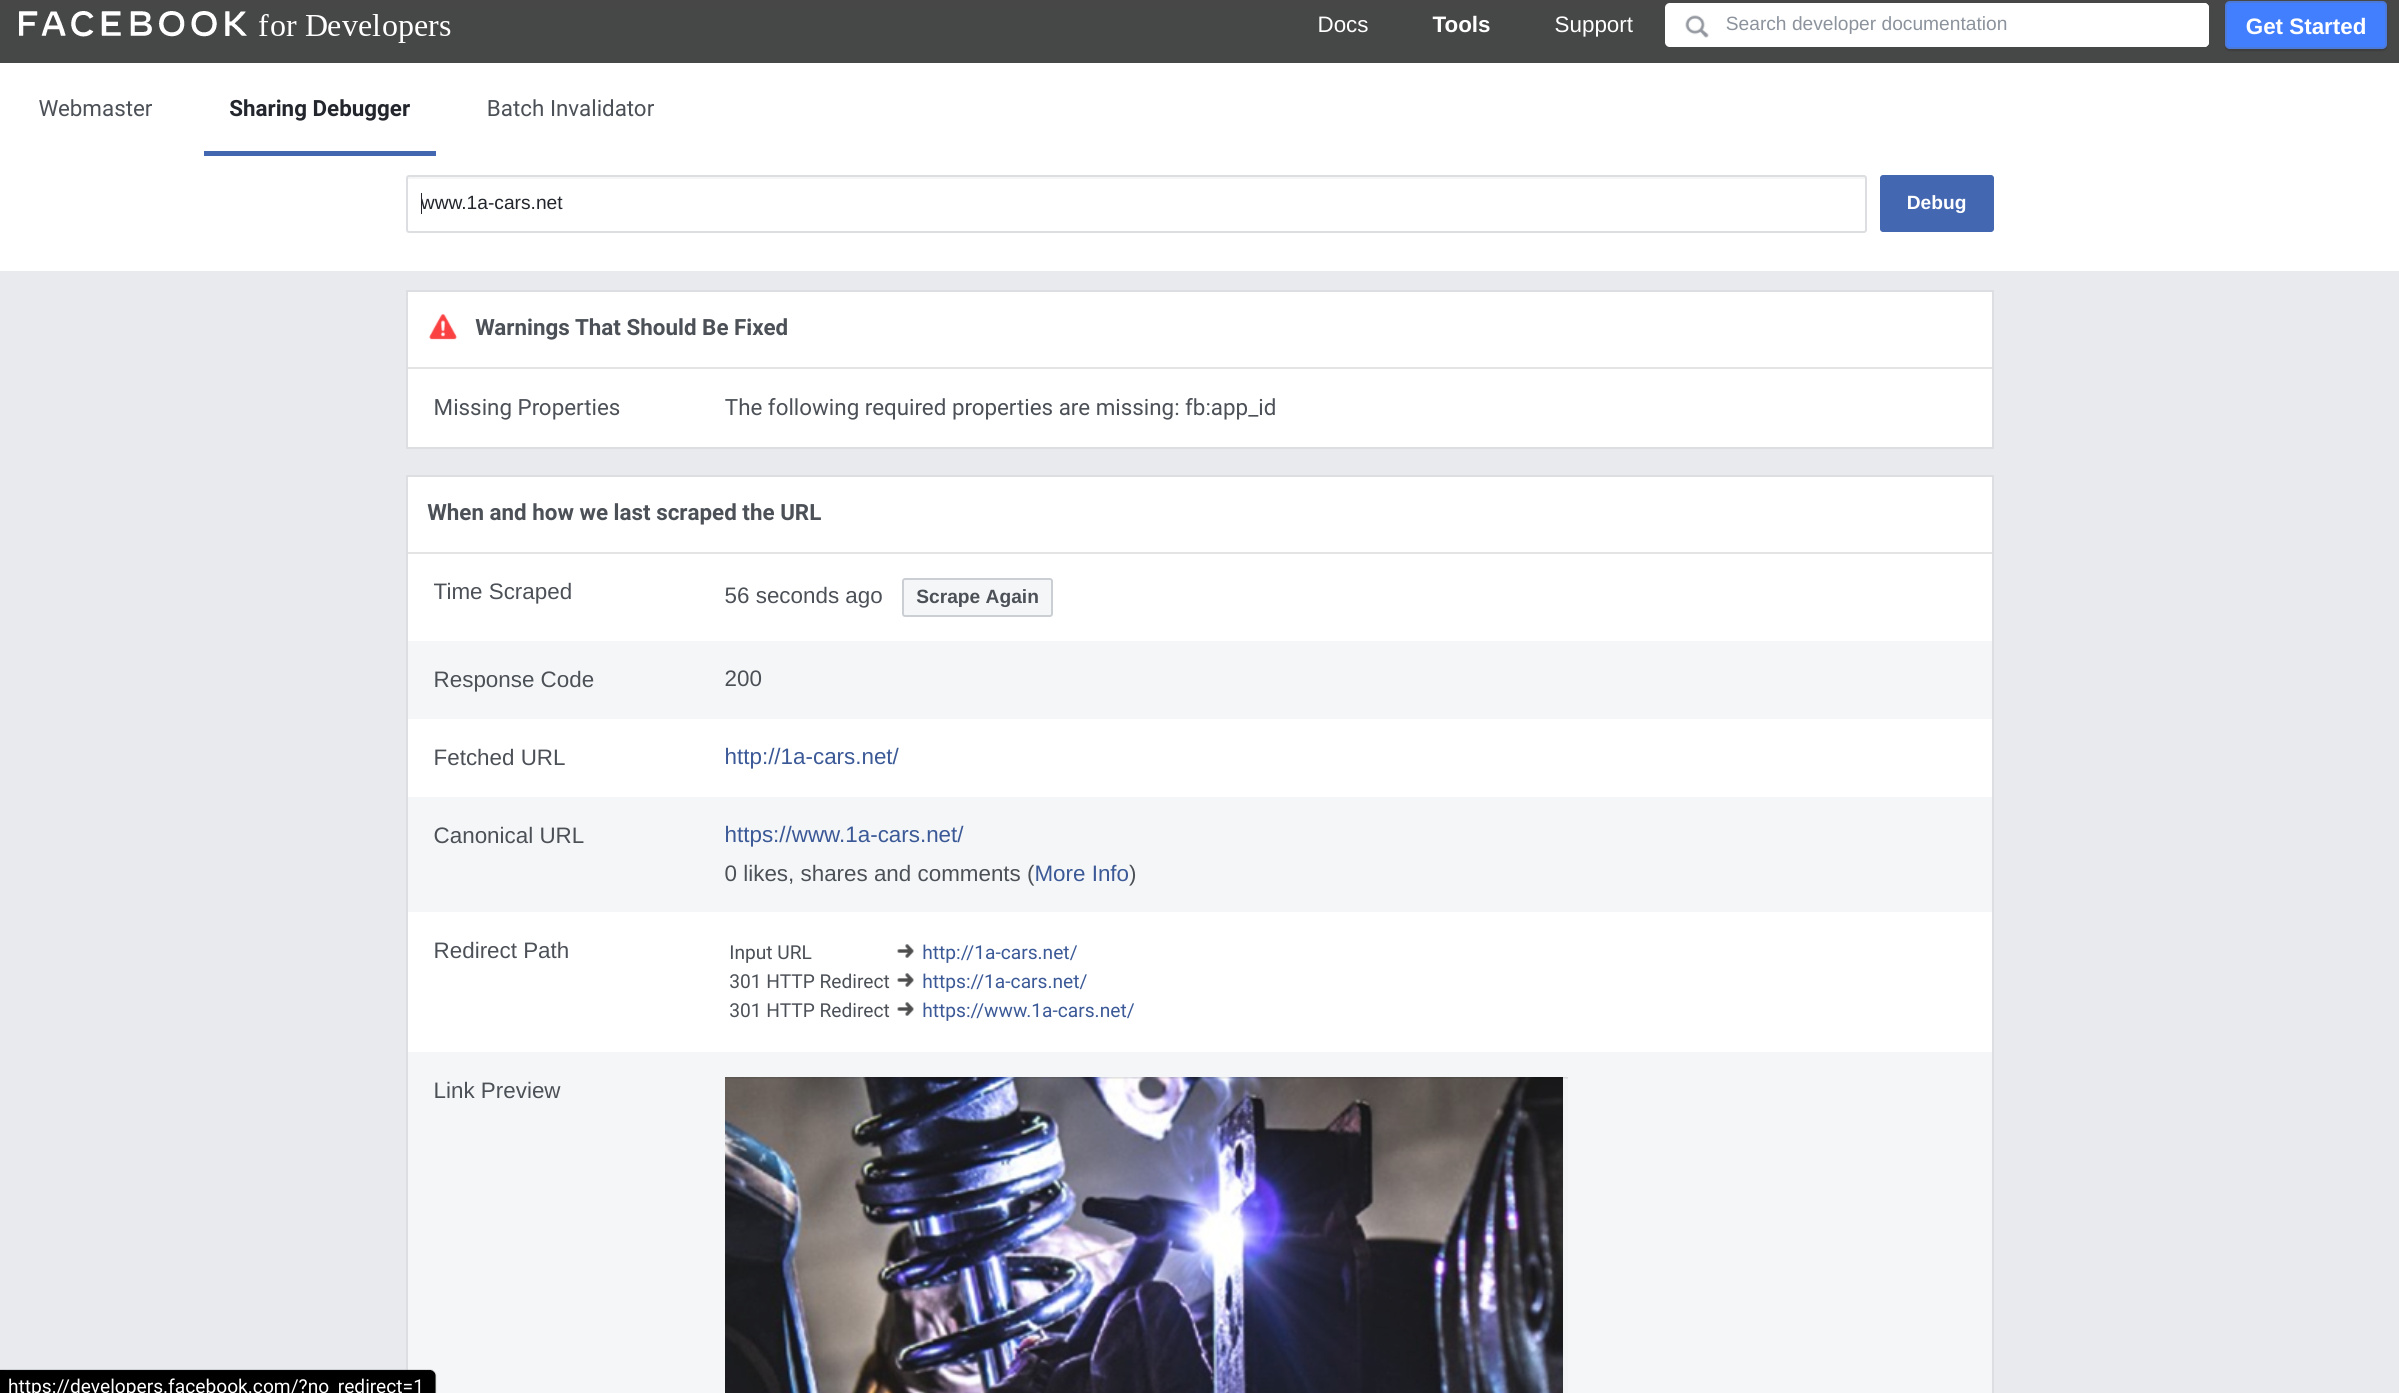The height and width of the screenshot is (1393, 2399).
Task: Open the Docs menu
Action: click(1342, 25)
